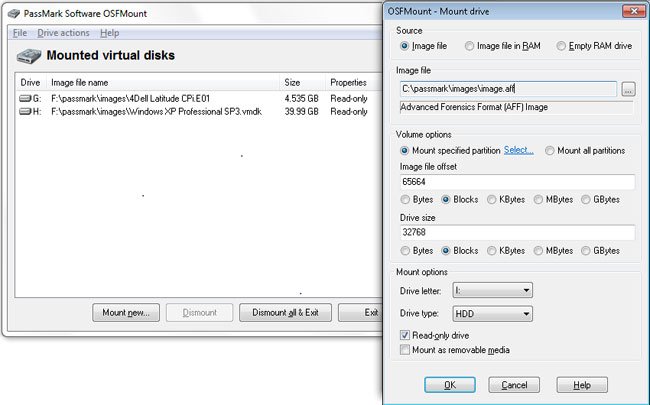Click the image file path input field
The height and width of the screenshot is (405, 650).
[509, 89]
